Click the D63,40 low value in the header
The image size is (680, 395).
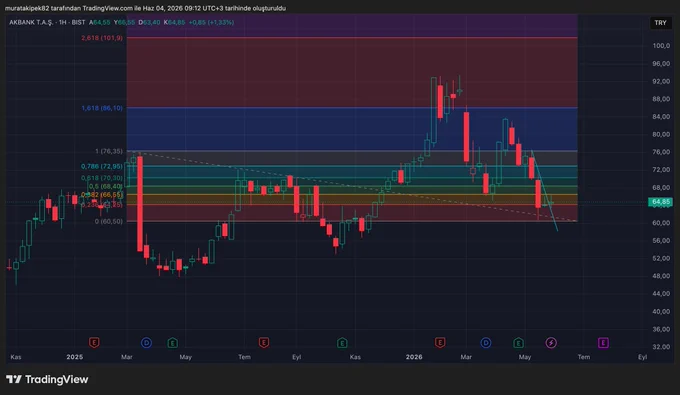tap(149, 22)
